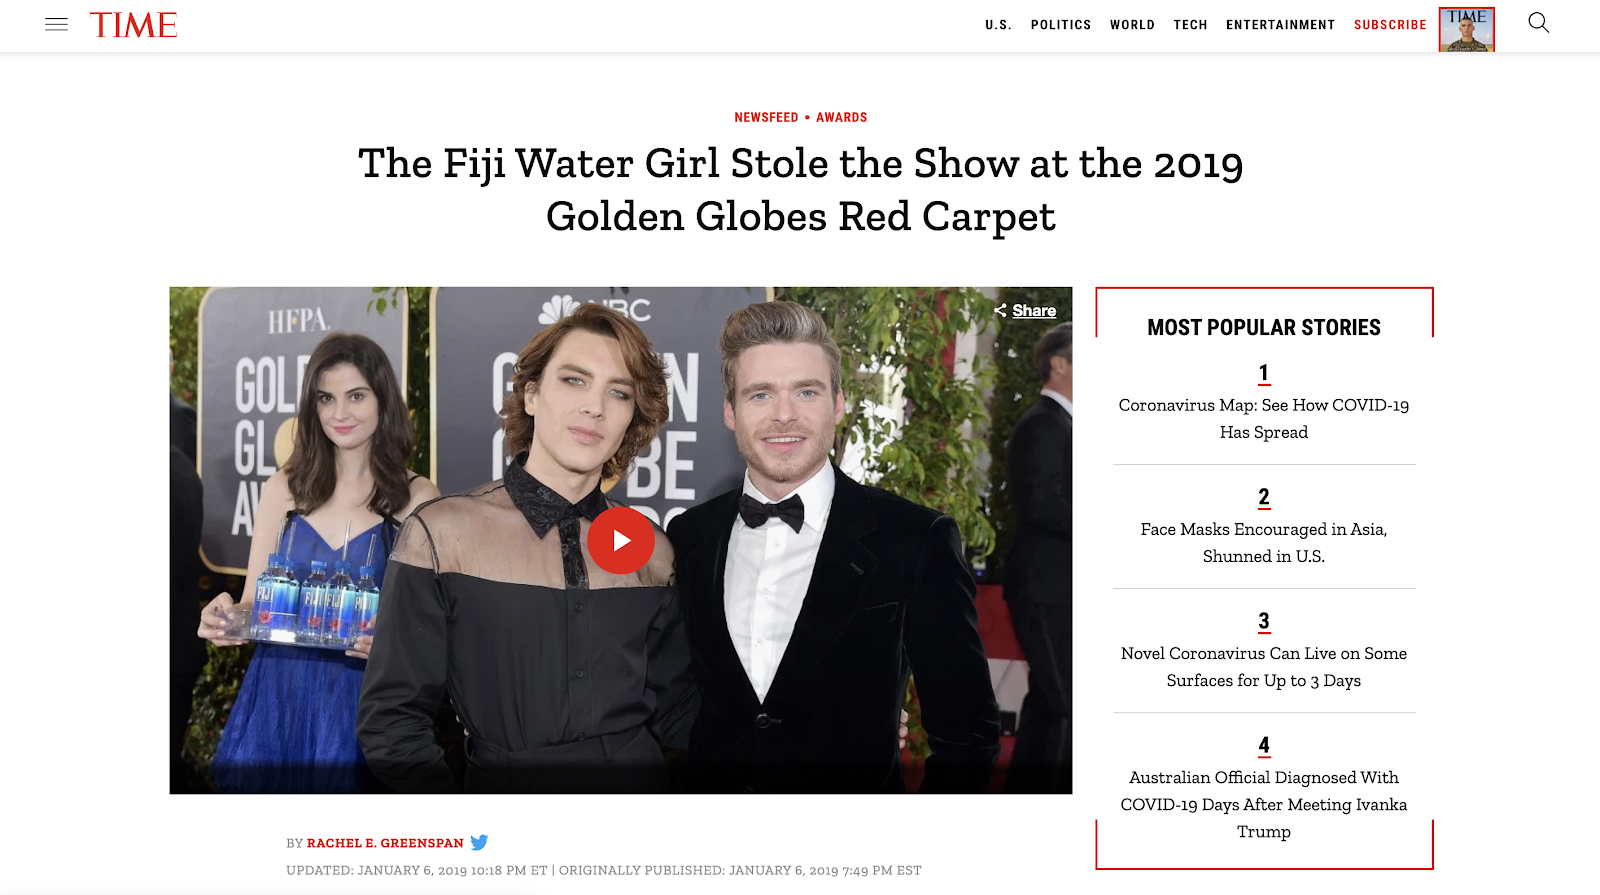The image size is (1600, 895).
Task: Go to the U.S. section
Action: (998, 25)
